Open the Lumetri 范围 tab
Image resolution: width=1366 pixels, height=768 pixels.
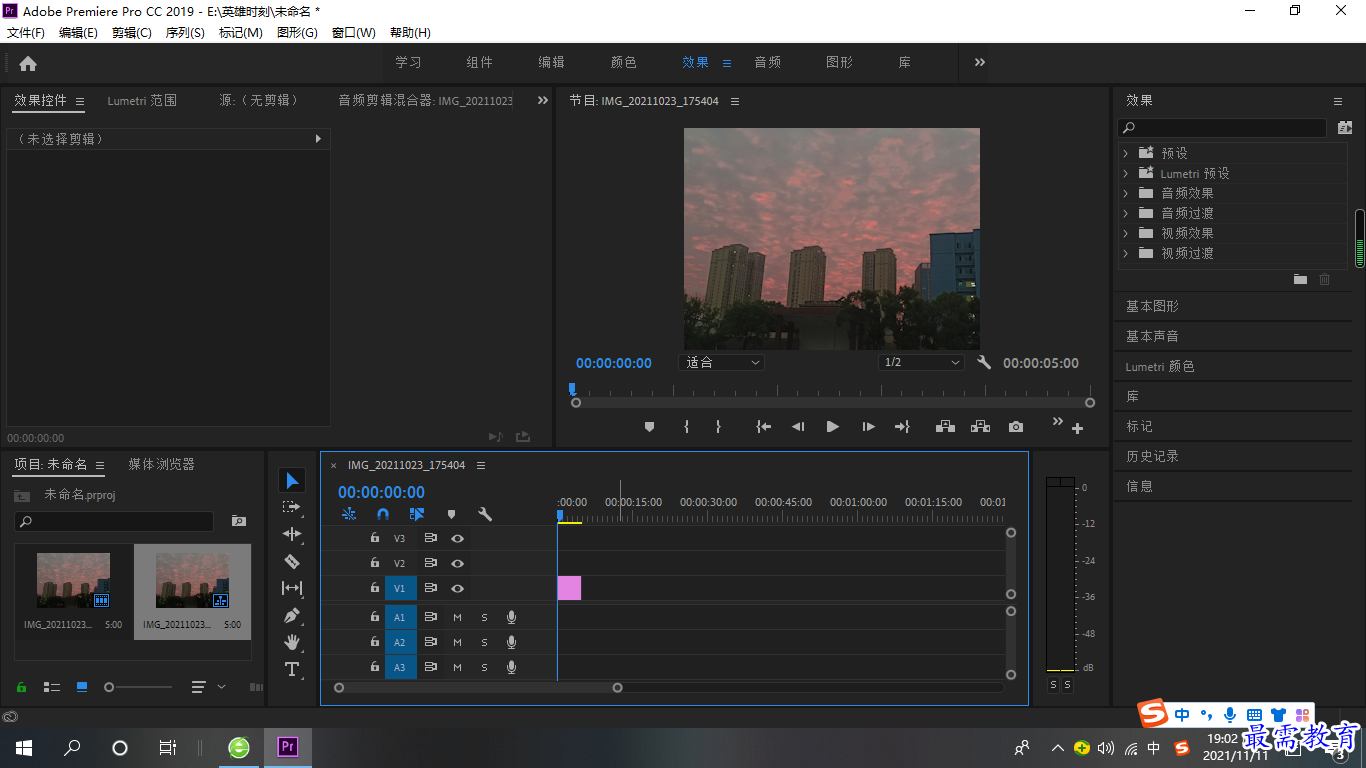point(142,101)
